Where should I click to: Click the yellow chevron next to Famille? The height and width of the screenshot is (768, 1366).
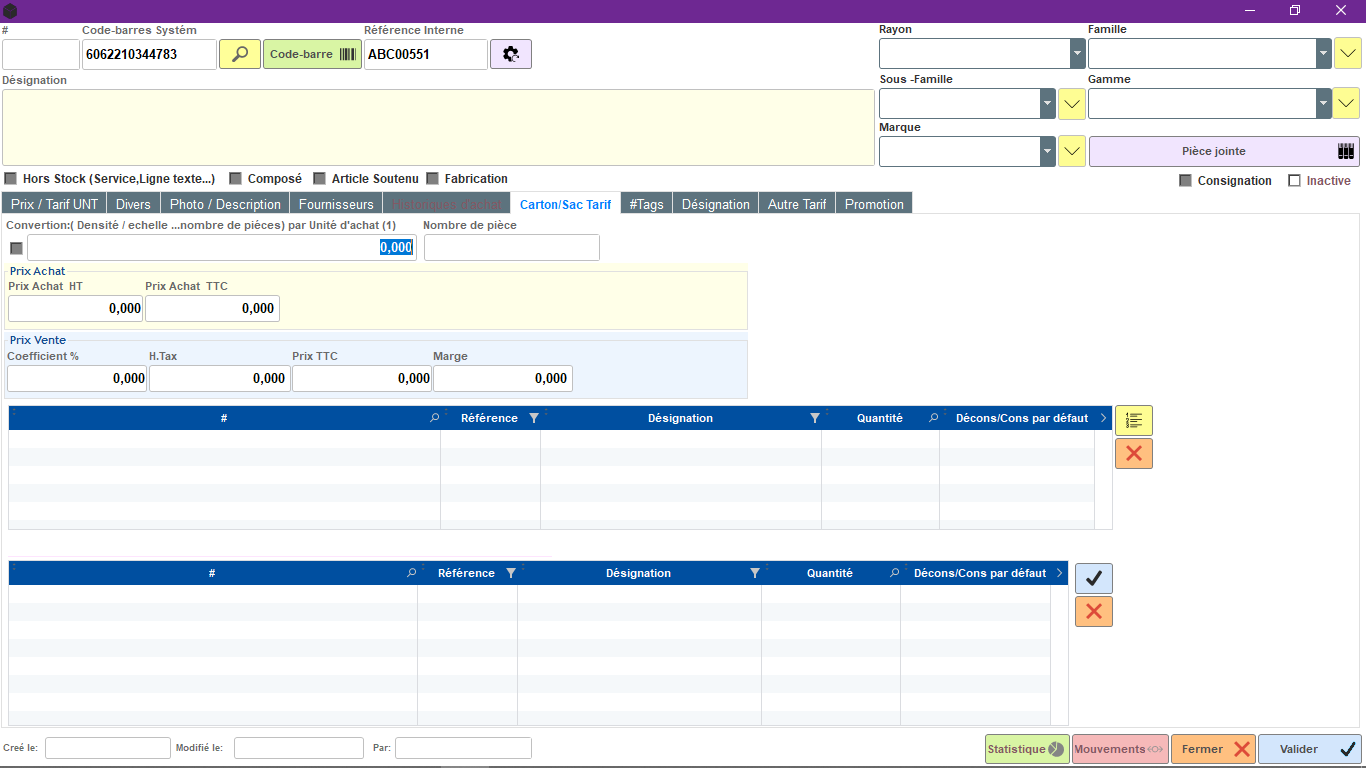[x=1347, y=53]
